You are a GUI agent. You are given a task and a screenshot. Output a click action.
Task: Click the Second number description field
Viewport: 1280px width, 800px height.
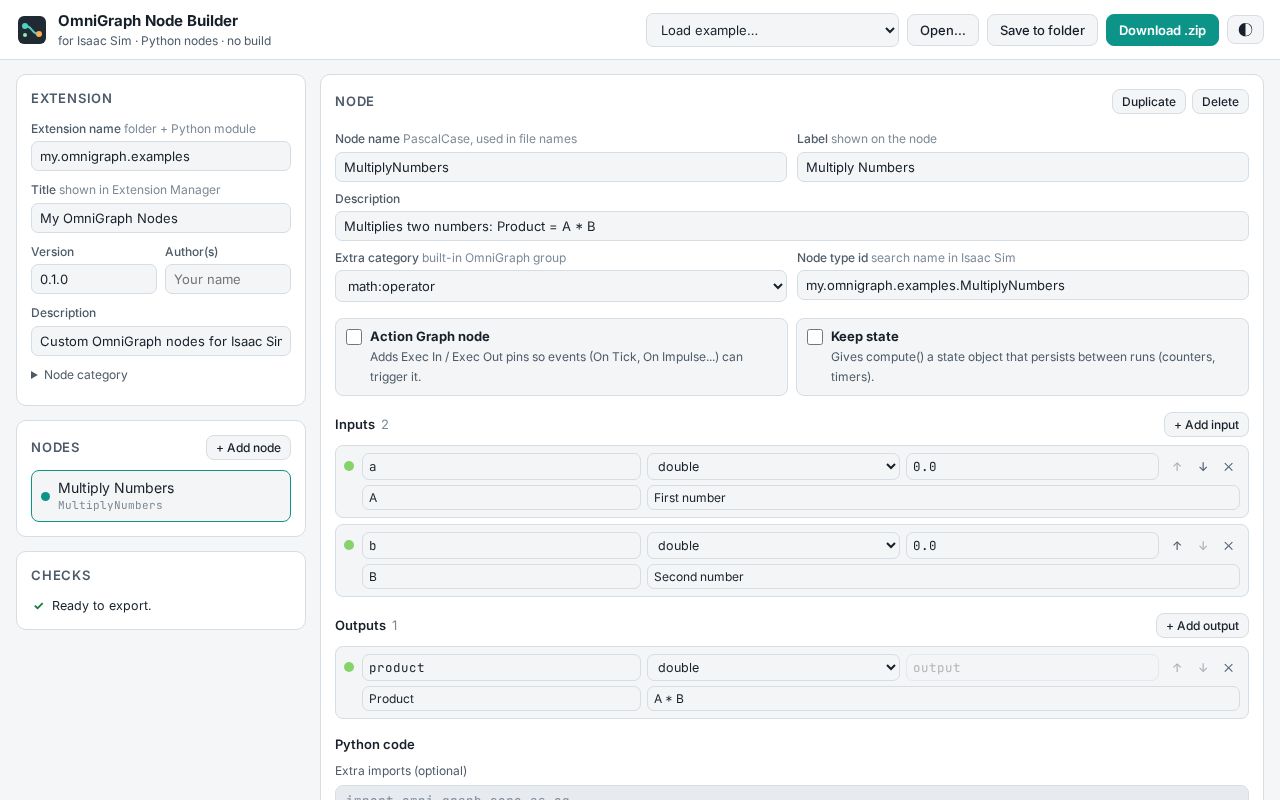(943, 577)
